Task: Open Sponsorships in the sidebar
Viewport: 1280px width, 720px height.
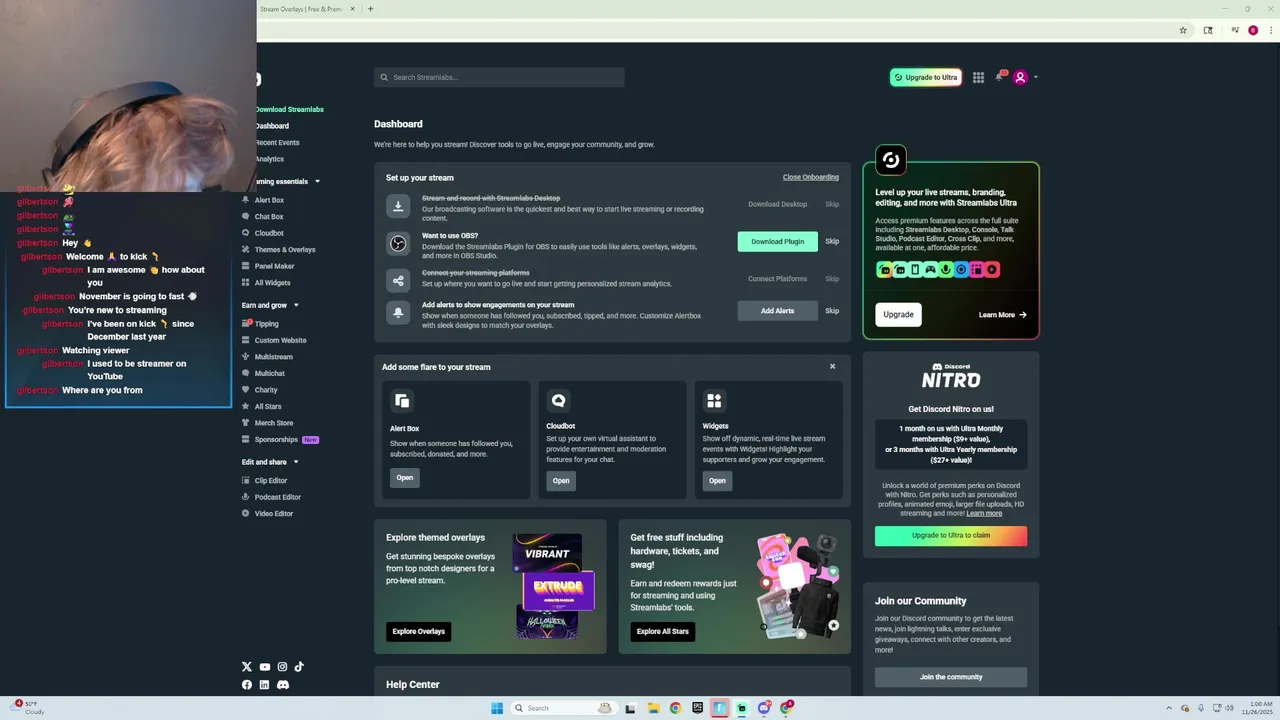Action: point(276,439)
